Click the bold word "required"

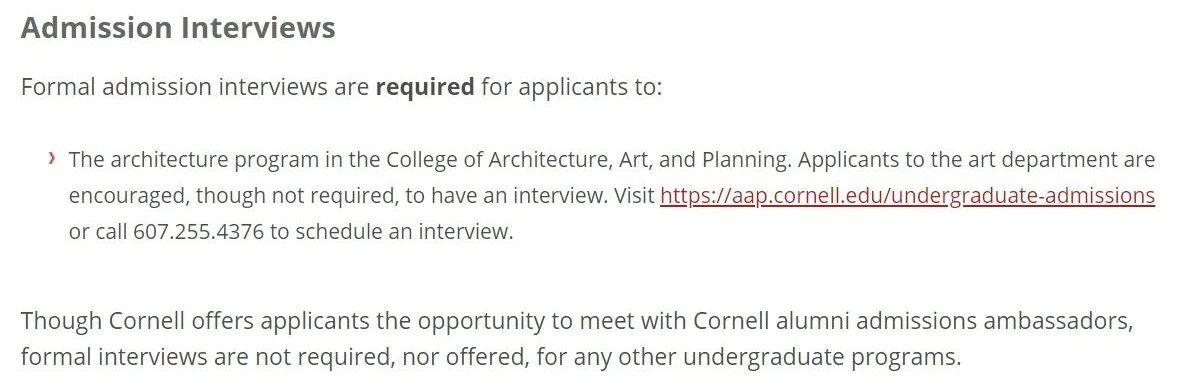[x=425, y=87]
